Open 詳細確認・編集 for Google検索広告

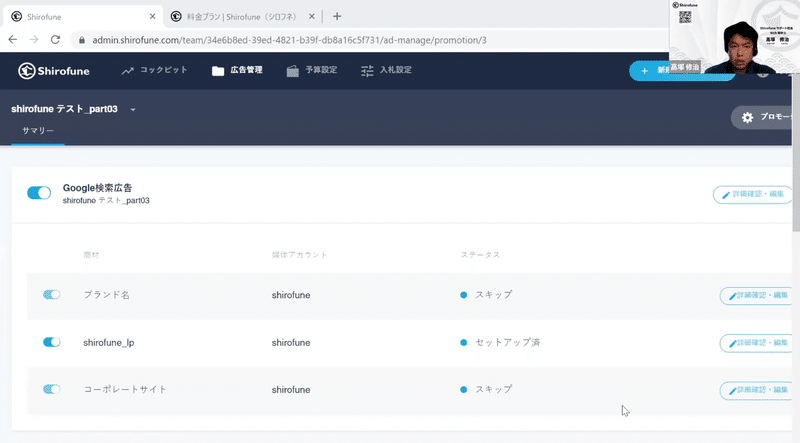pos(752,194)
